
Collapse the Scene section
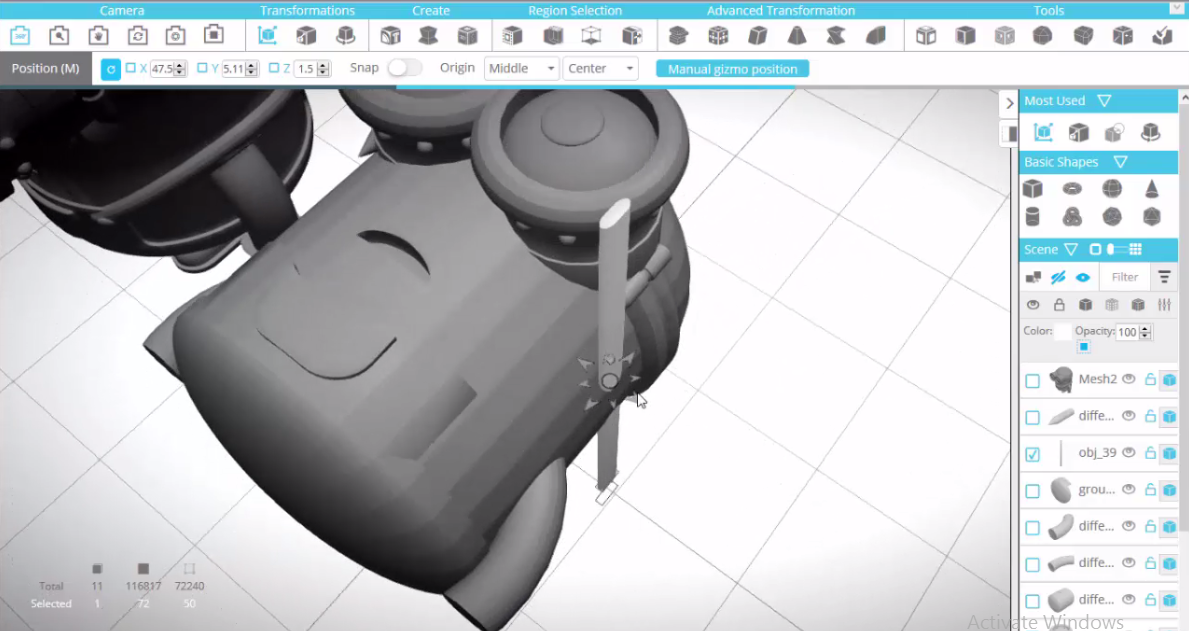coord(1071,250)
